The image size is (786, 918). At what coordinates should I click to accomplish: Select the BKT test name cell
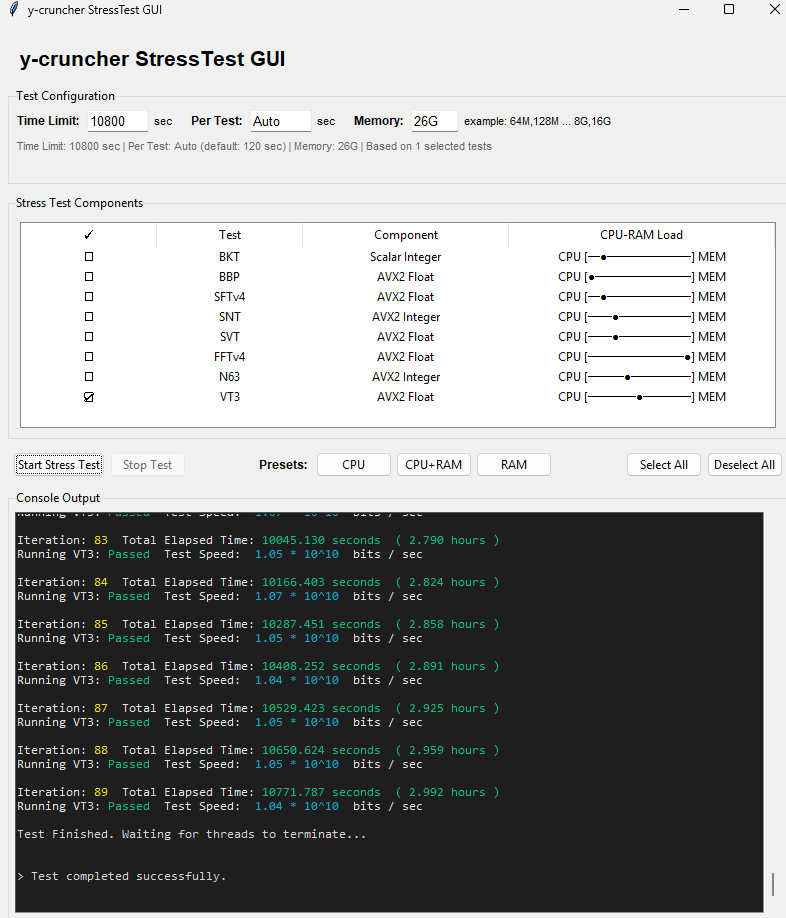pyautogui.click(x=229, y=256)
